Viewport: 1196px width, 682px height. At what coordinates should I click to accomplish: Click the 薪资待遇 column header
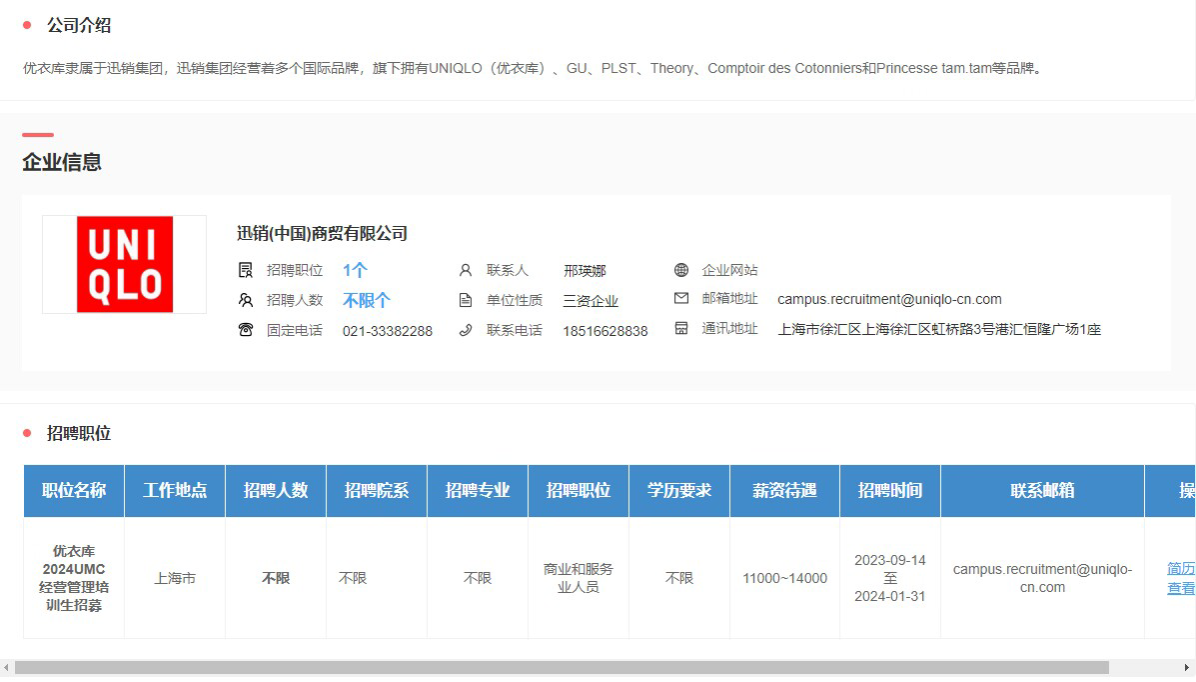click(x=784, y=490)
